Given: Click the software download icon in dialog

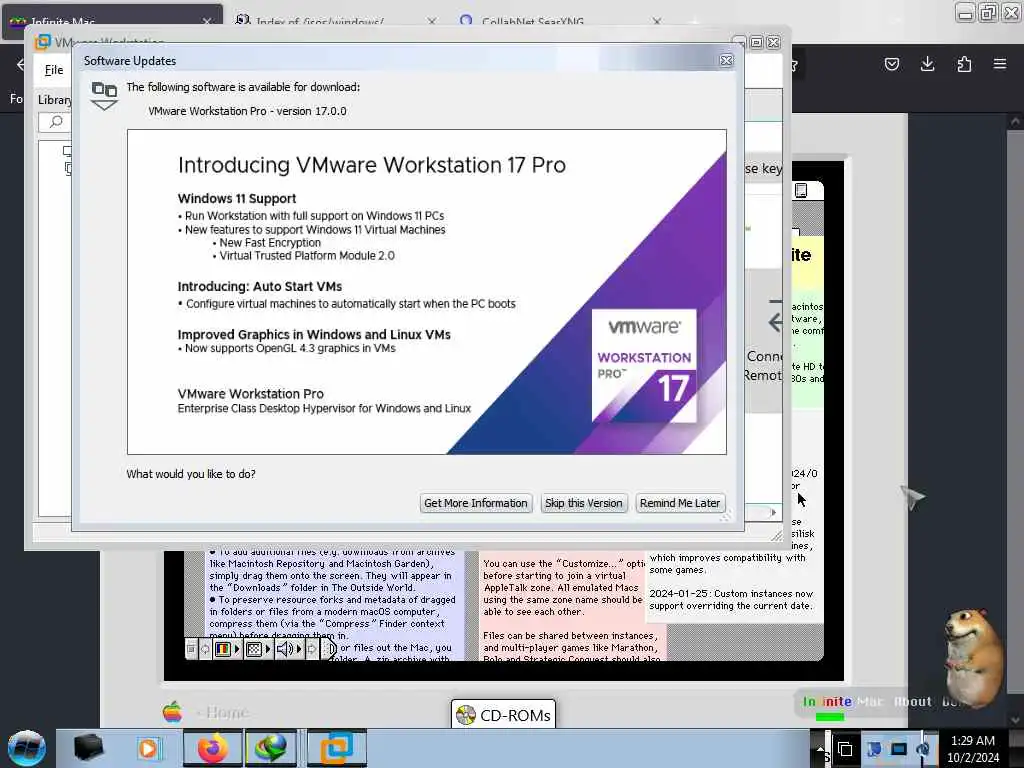Looking at the screenshot, I should [104, 96].
